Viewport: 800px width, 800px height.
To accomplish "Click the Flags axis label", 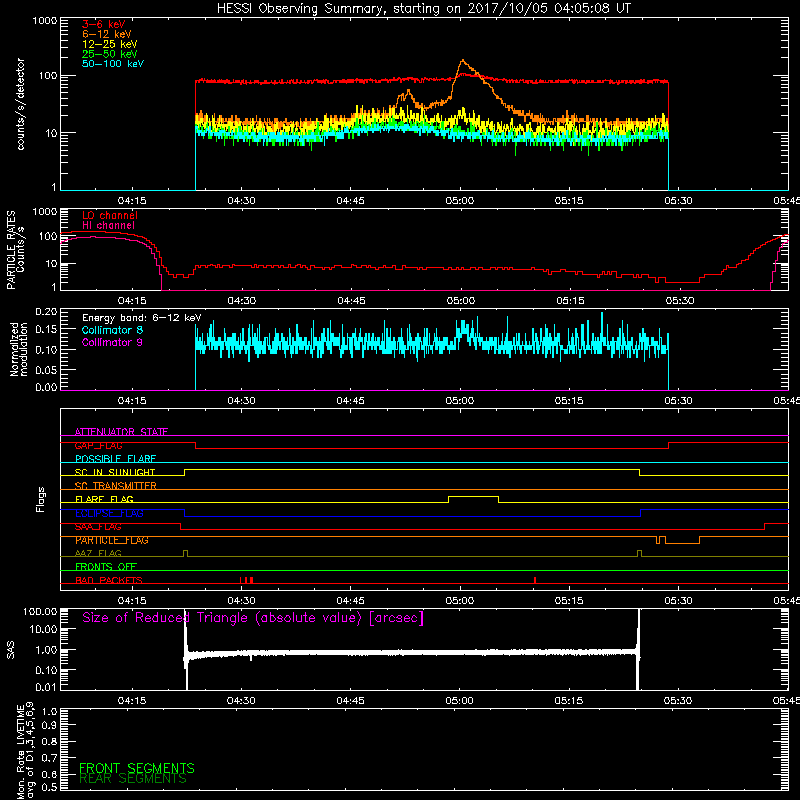I will [x=41, y=499].
